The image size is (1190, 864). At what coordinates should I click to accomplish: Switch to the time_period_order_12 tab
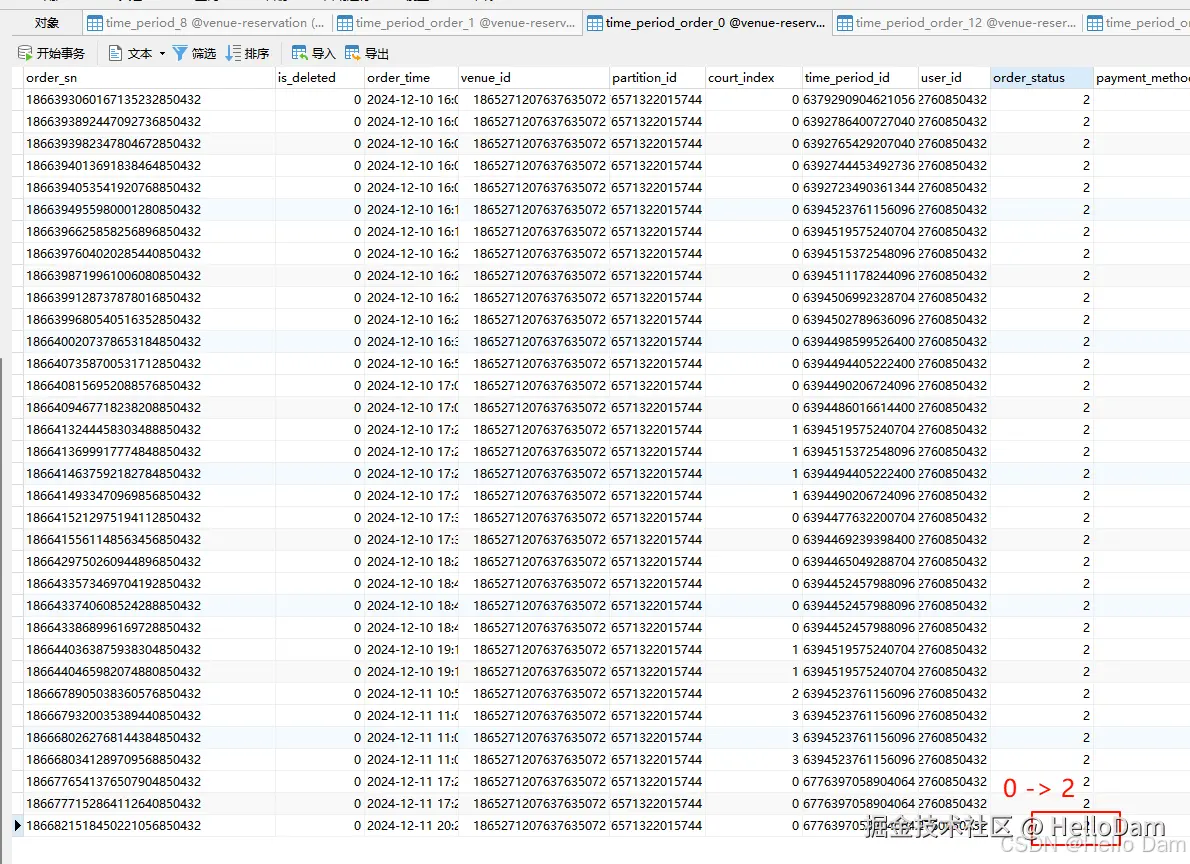[x=958, y=23]
